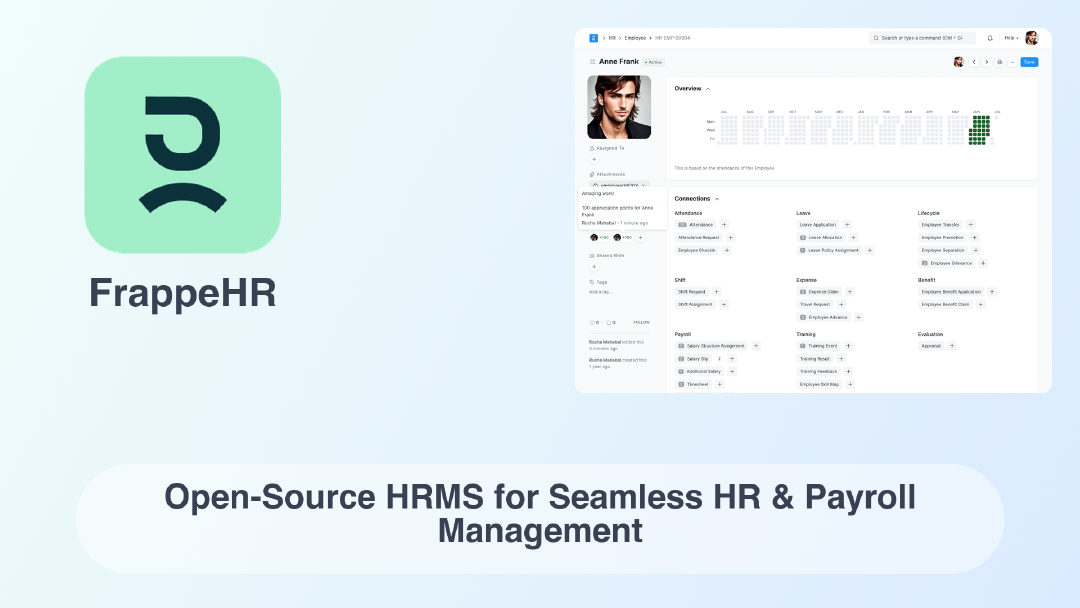The width and height of the screenshot is (1080, 608).
Task: Click the search command input field
Action: 922,38
